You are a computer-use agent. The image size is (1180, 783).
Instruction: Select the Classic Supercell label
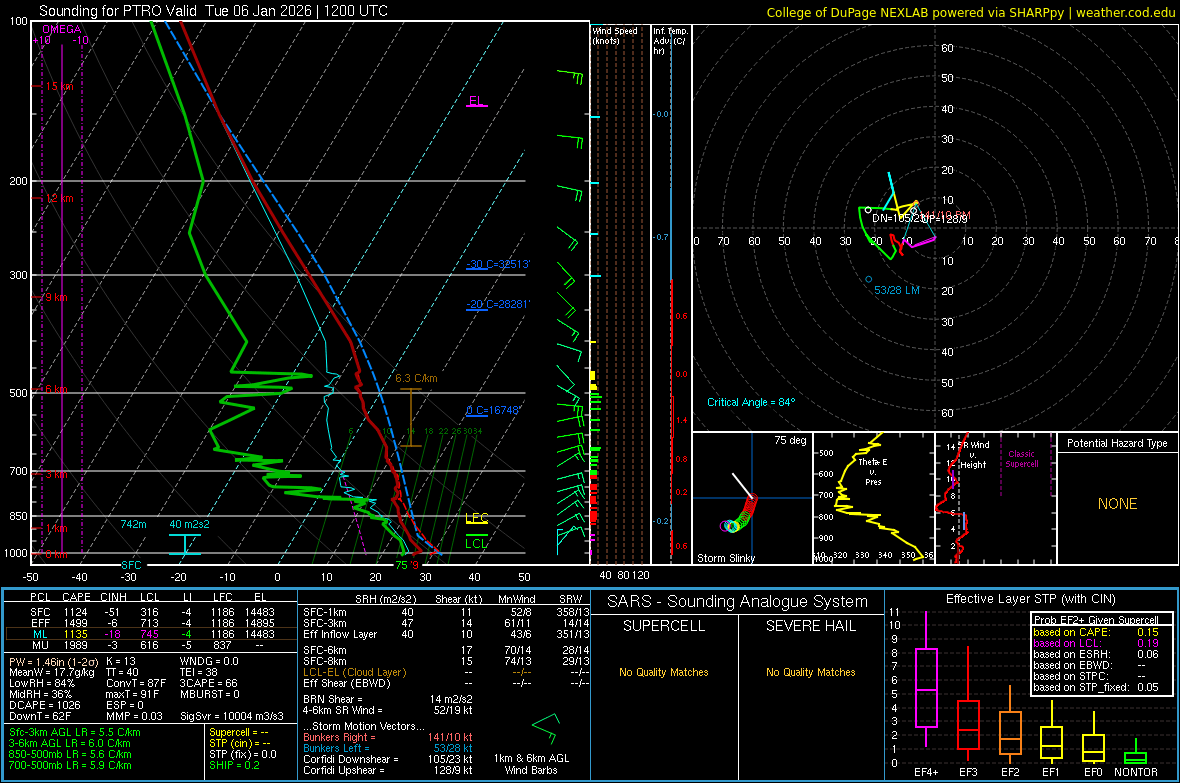(x=1022, y=459)
